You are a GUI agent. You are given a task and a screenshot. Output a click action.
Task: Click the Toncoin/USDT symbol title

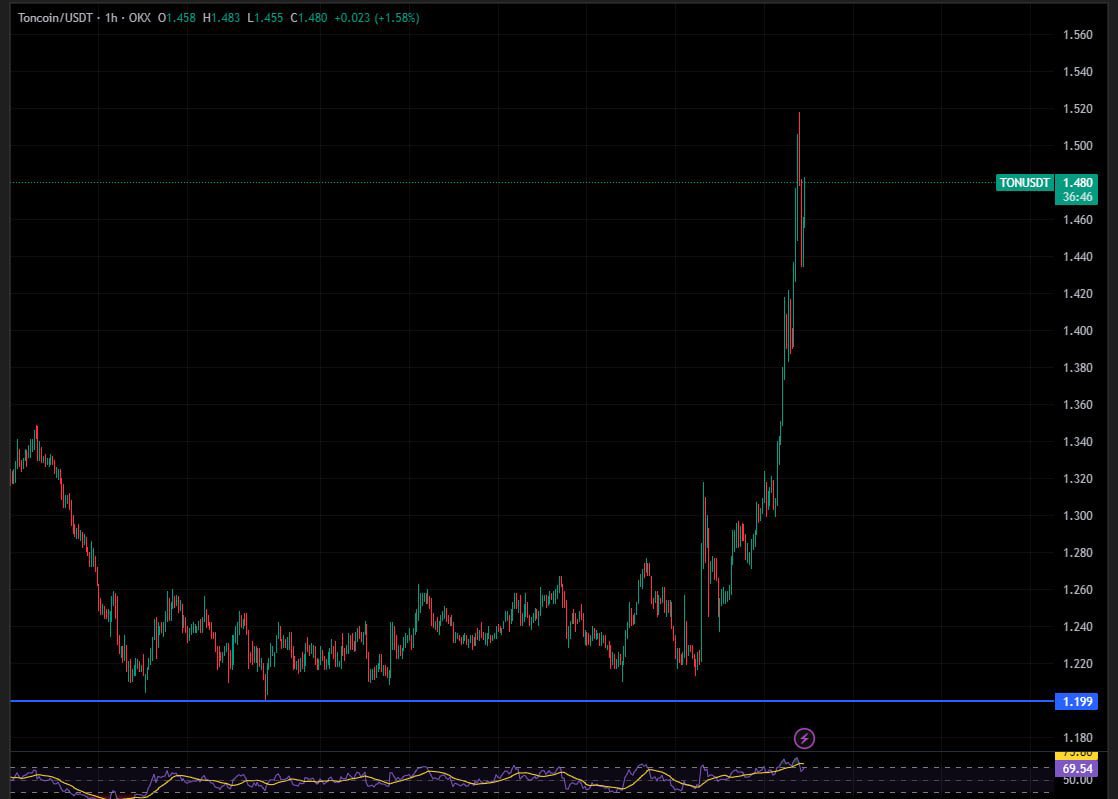click(x=55, y=18)
